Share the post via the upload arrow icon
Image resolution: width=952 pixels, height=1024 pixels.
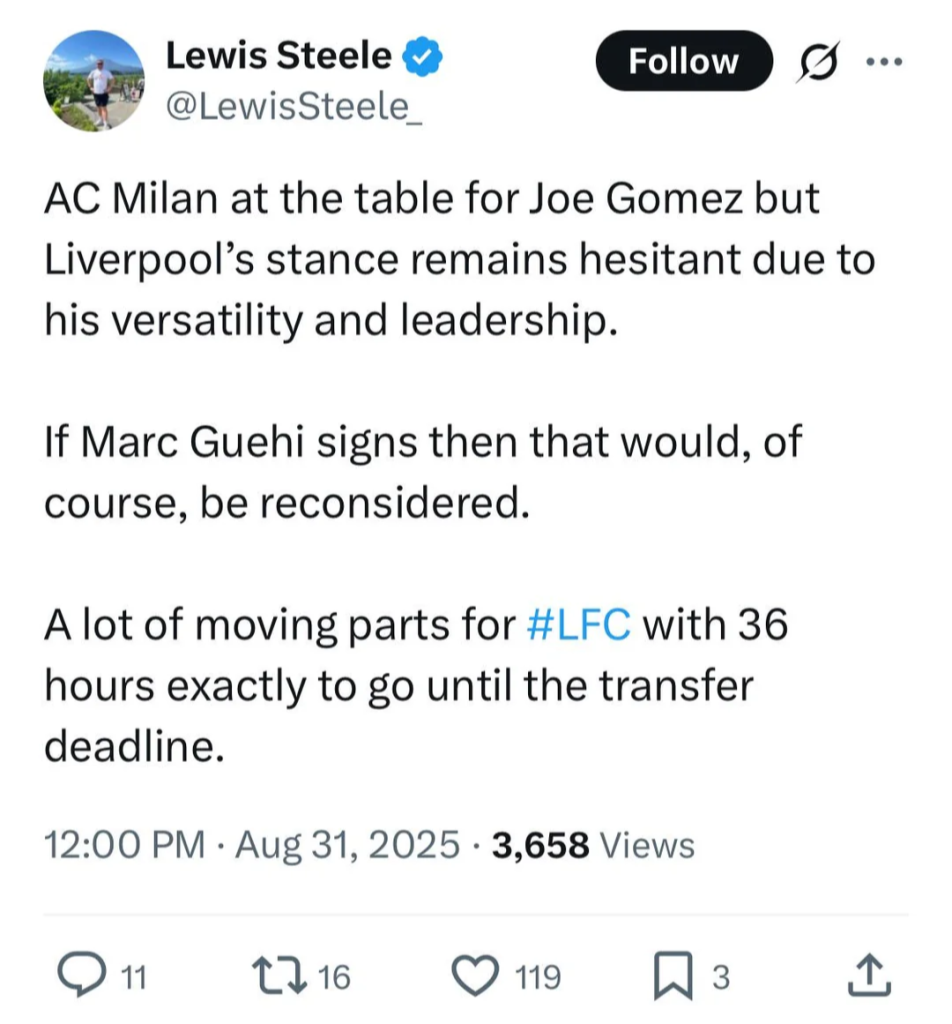(x=867, y=975)
